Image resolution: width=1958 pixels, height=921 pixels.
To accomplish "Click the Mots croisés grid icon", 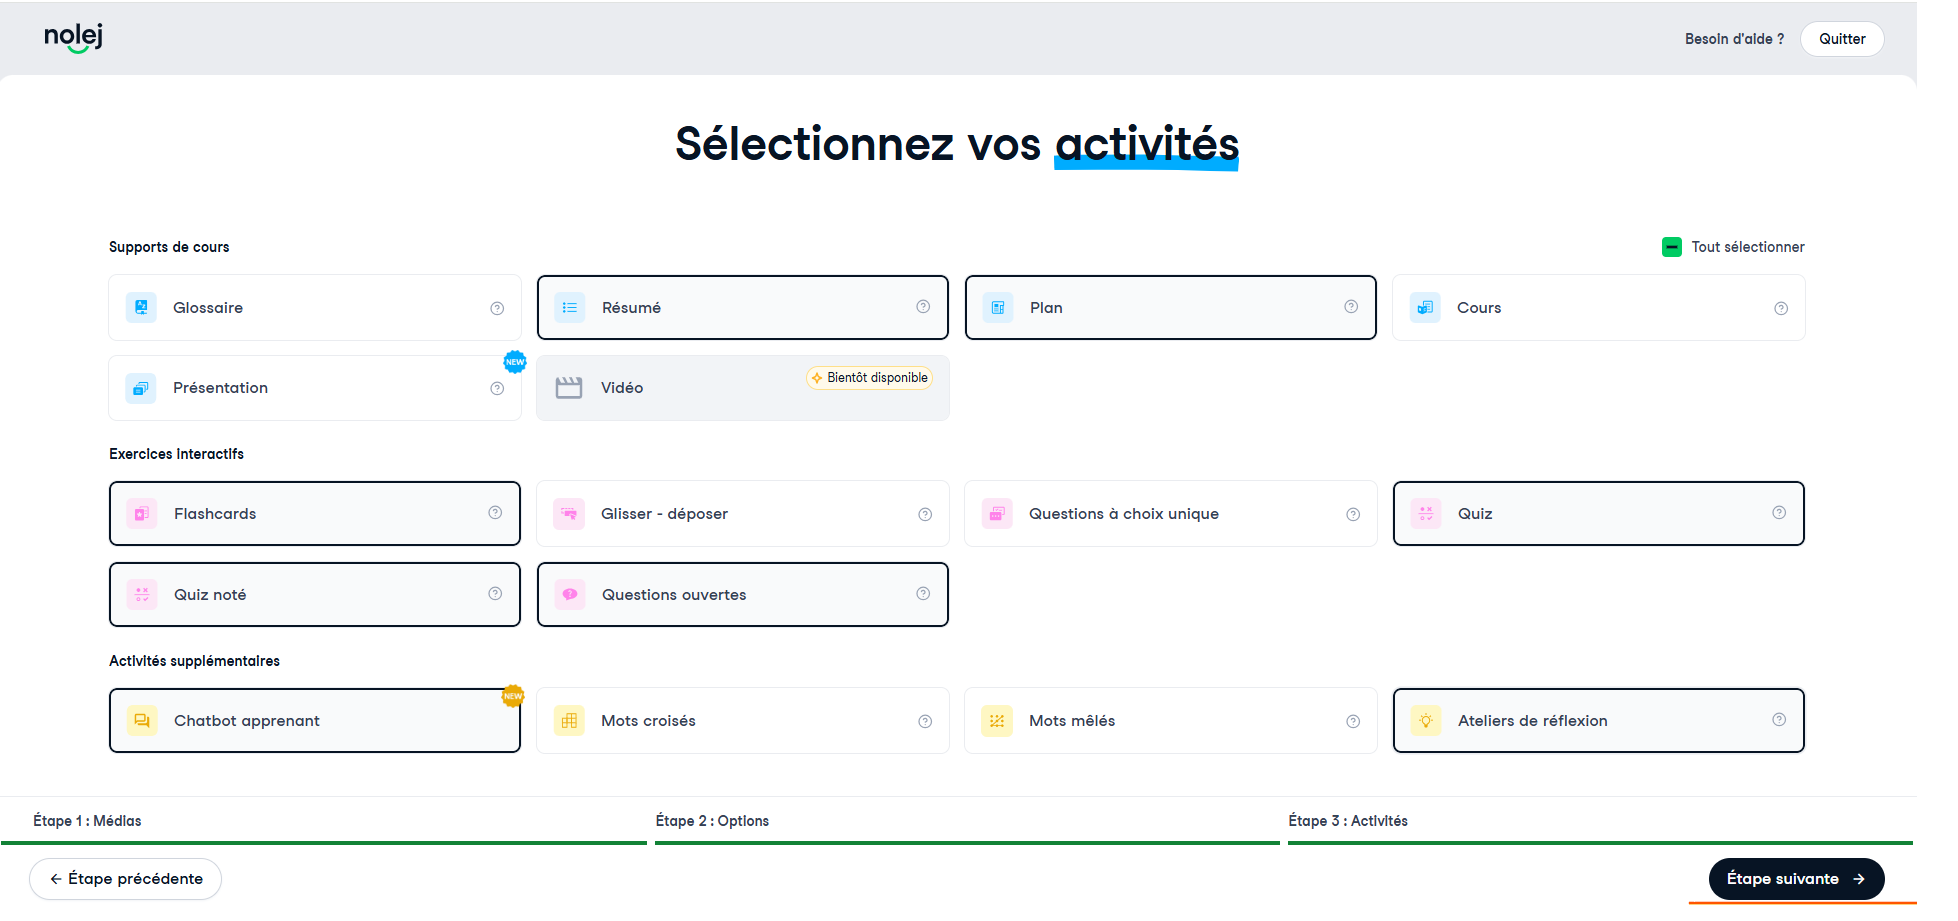I will 569,721.
